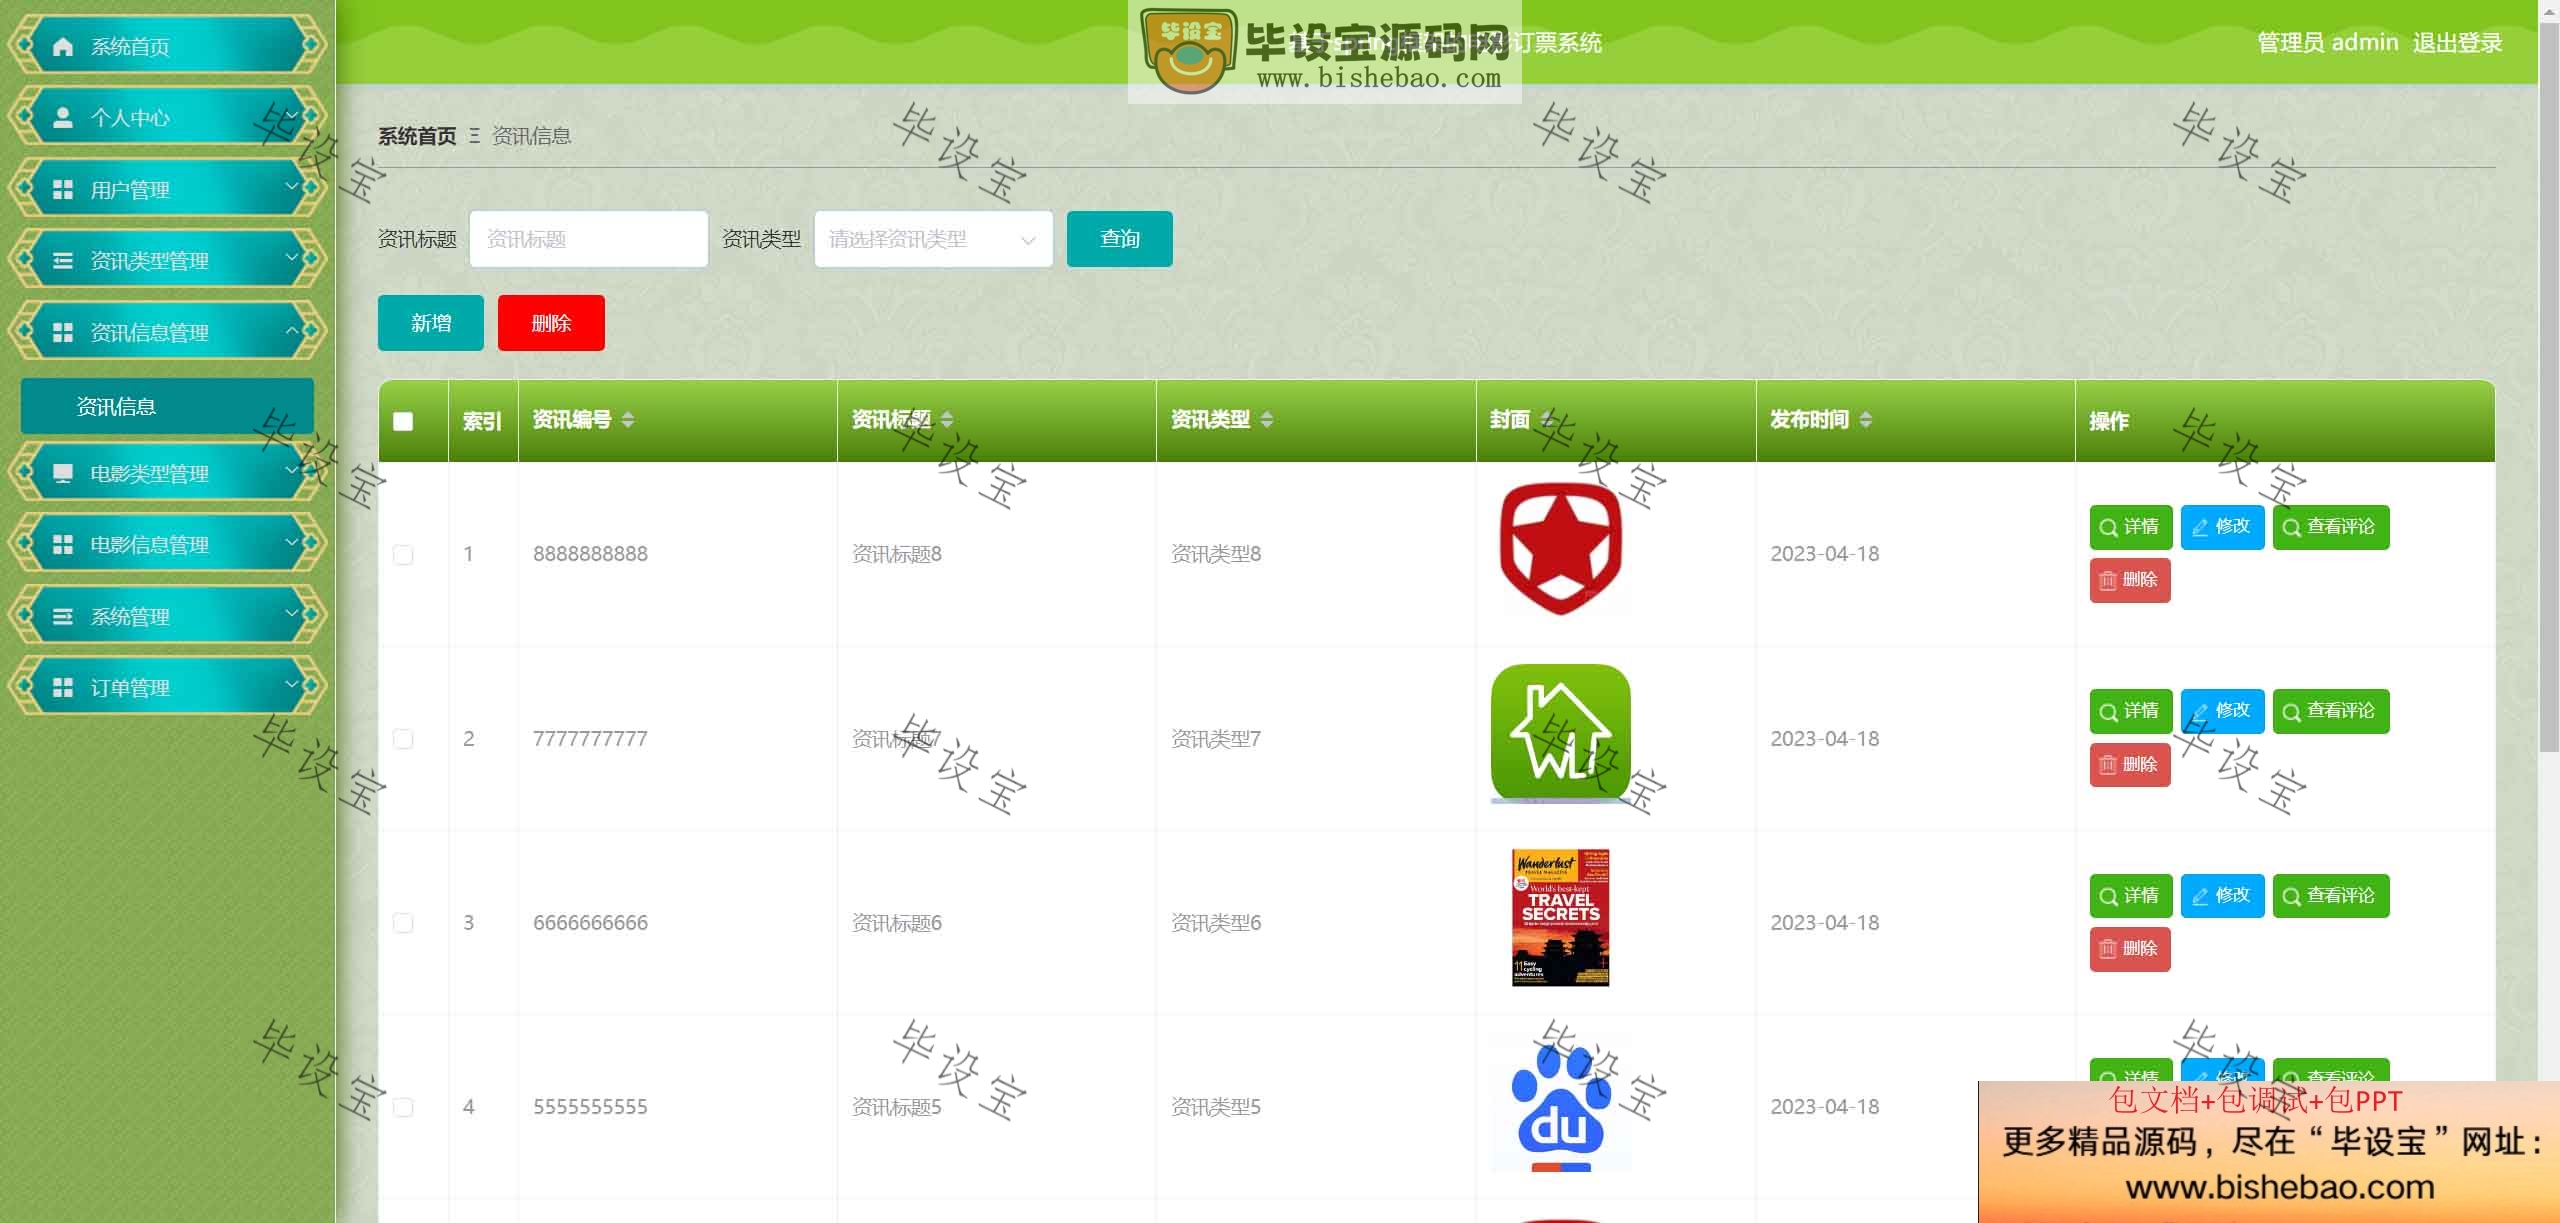2560x1223 pixels.
Task: Expand the 资讯类型管理 menu chevron
Action: pos(292,258)
